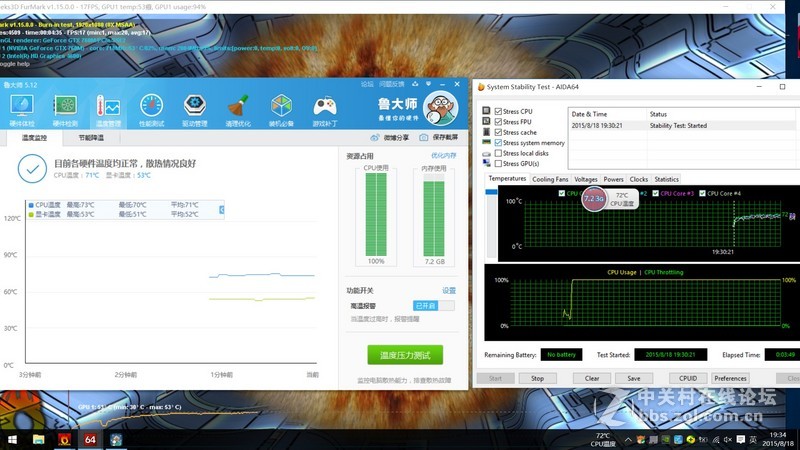800x450 pixels.
Task: Switch to AIDA64 on the taskbar
Action: click(x=90, y=439)
